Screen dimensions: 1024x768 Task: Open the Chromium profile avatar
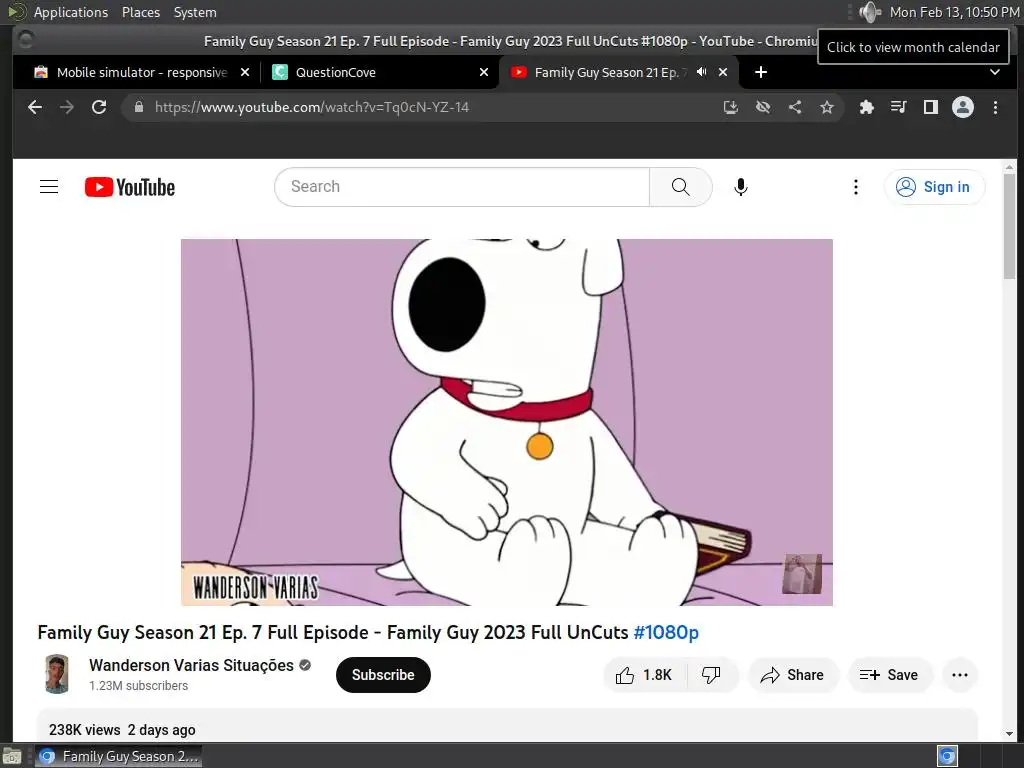pyautogui.click(x=963, y=107)
